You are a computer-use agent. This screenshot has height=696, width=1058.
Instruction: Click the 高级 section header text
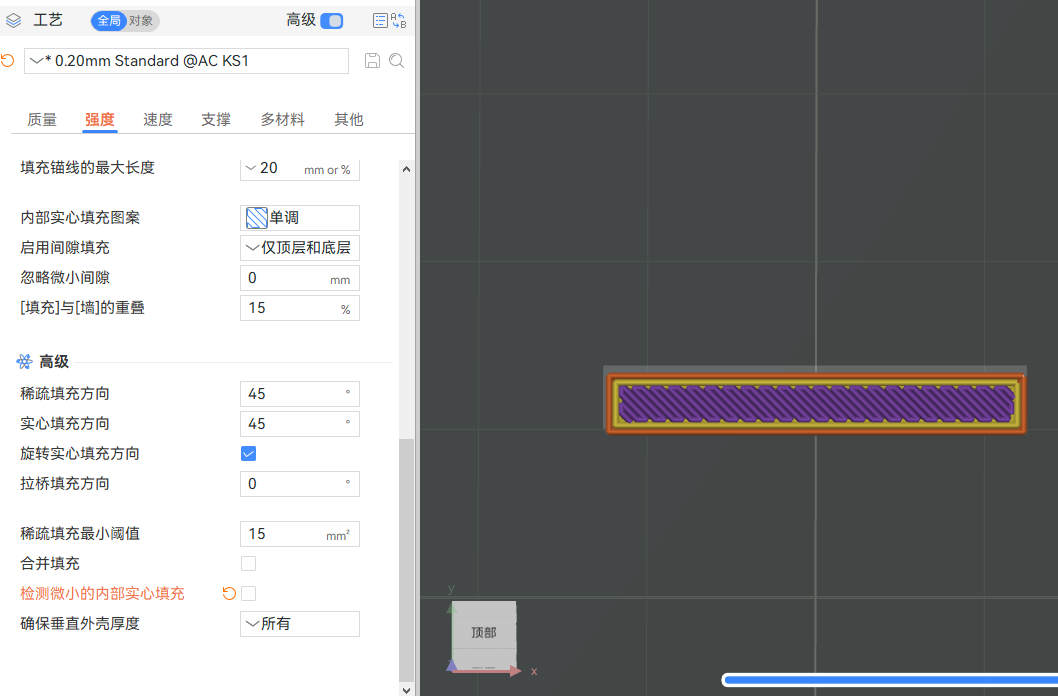(54, 362)
